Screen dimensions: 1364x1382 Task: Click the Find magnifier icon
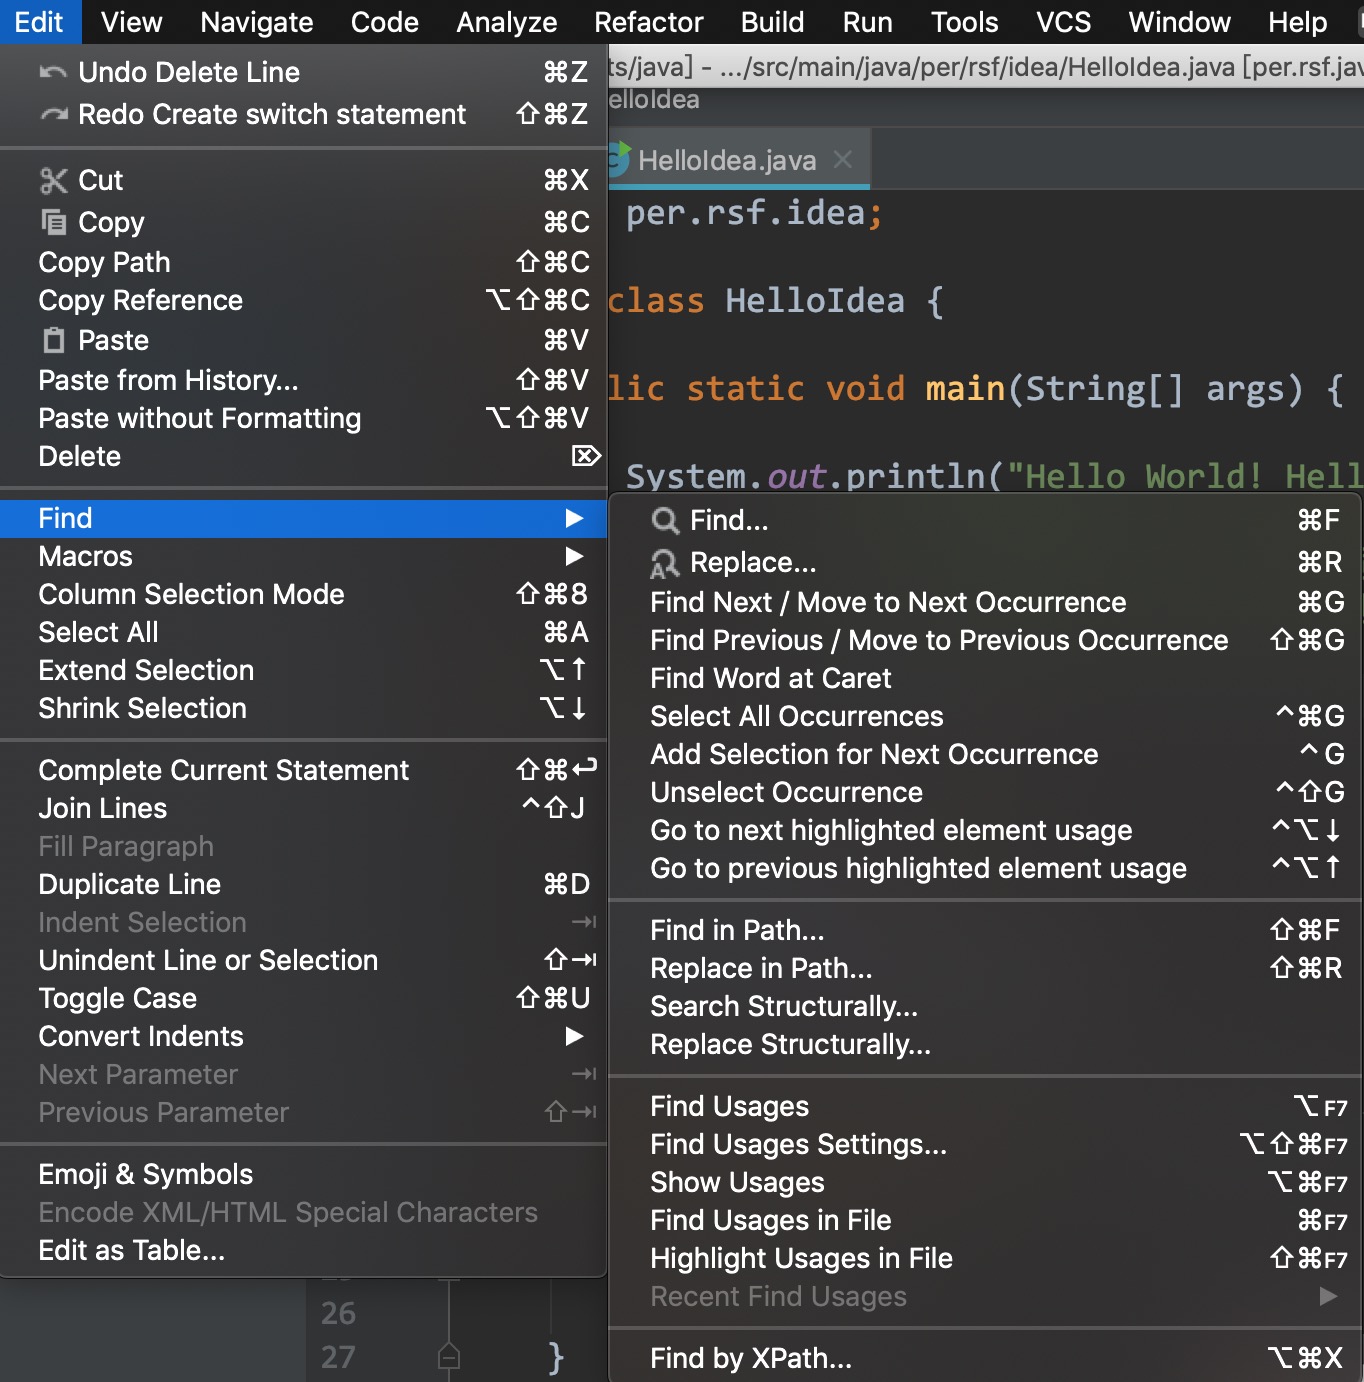pyautogui.click(x=664, y=520)
